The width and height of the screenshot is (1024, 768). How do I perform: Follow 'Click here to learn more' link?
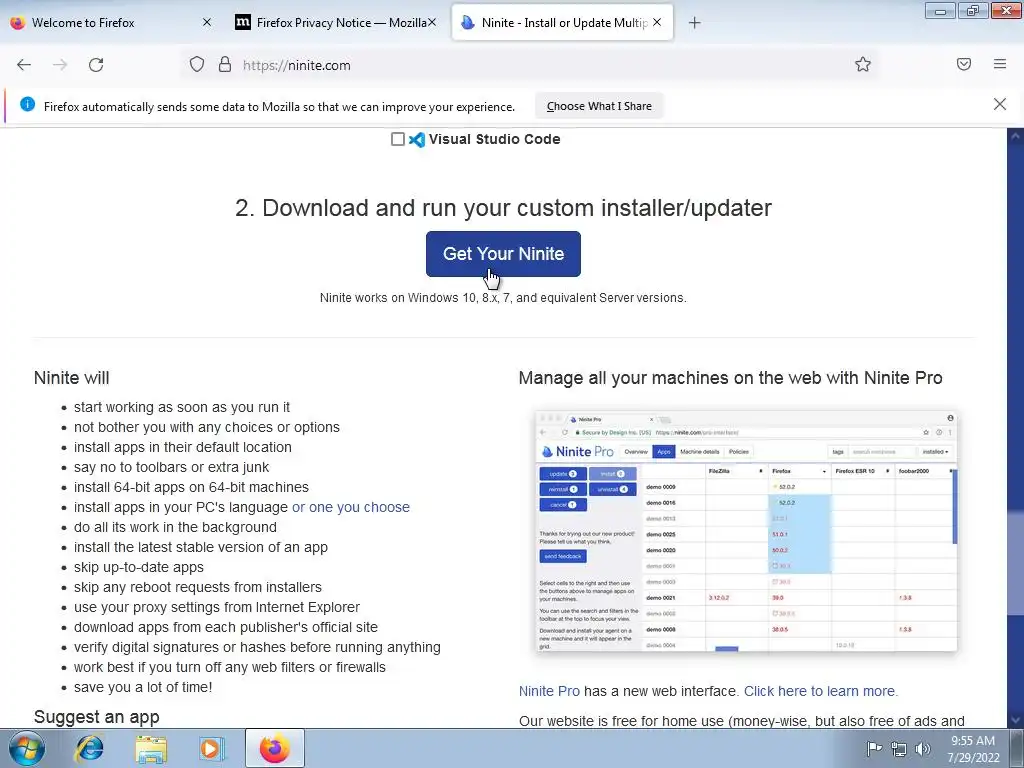(821, 691)
